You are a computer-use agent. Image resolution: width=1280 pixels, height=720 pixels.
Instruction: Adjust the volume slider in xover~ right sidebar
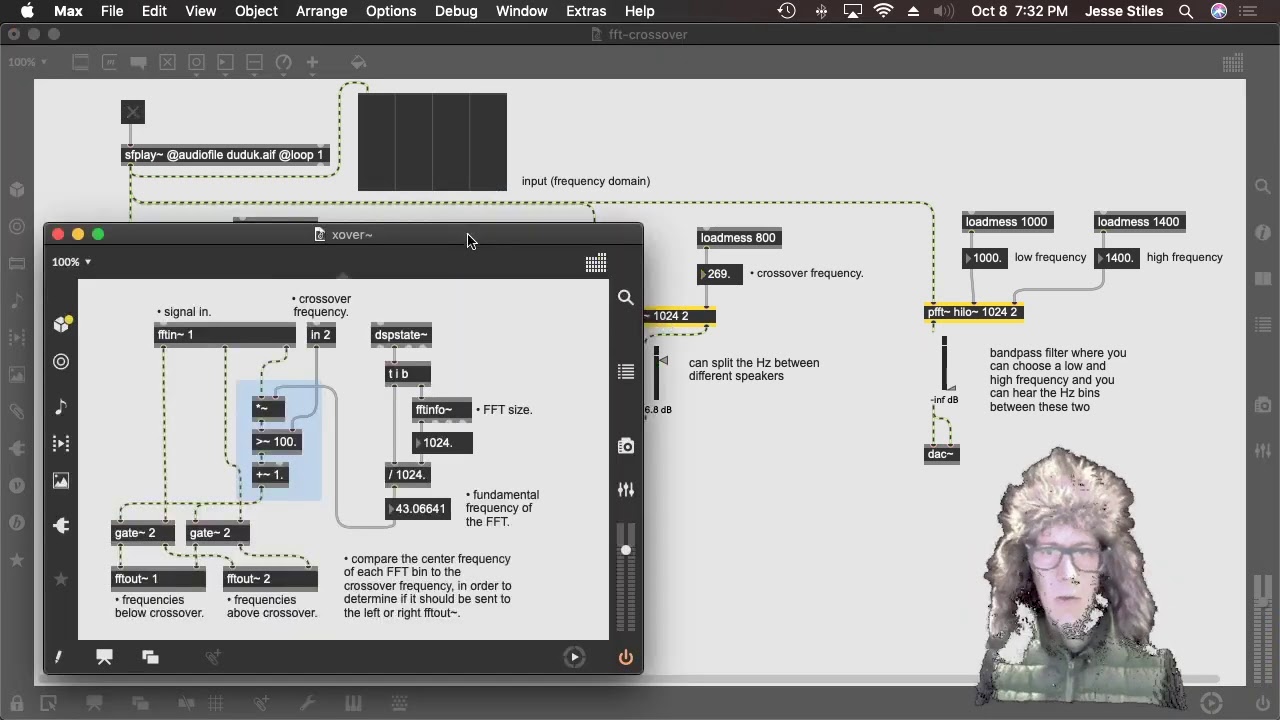(x=626, y=576)
